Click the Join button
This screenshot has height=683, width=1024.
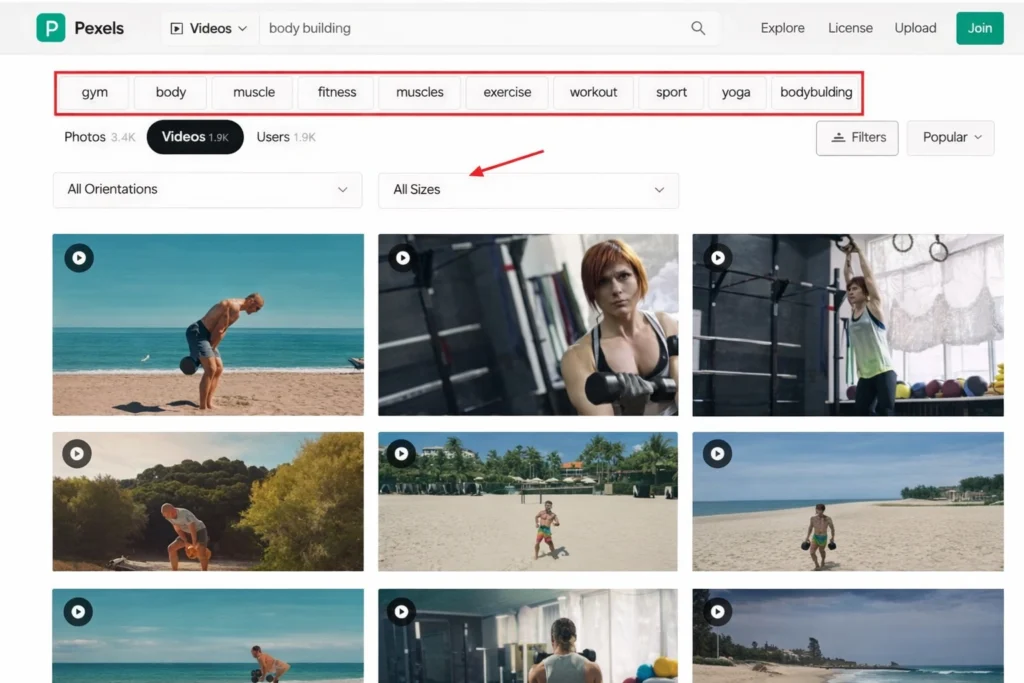point(979,28)
